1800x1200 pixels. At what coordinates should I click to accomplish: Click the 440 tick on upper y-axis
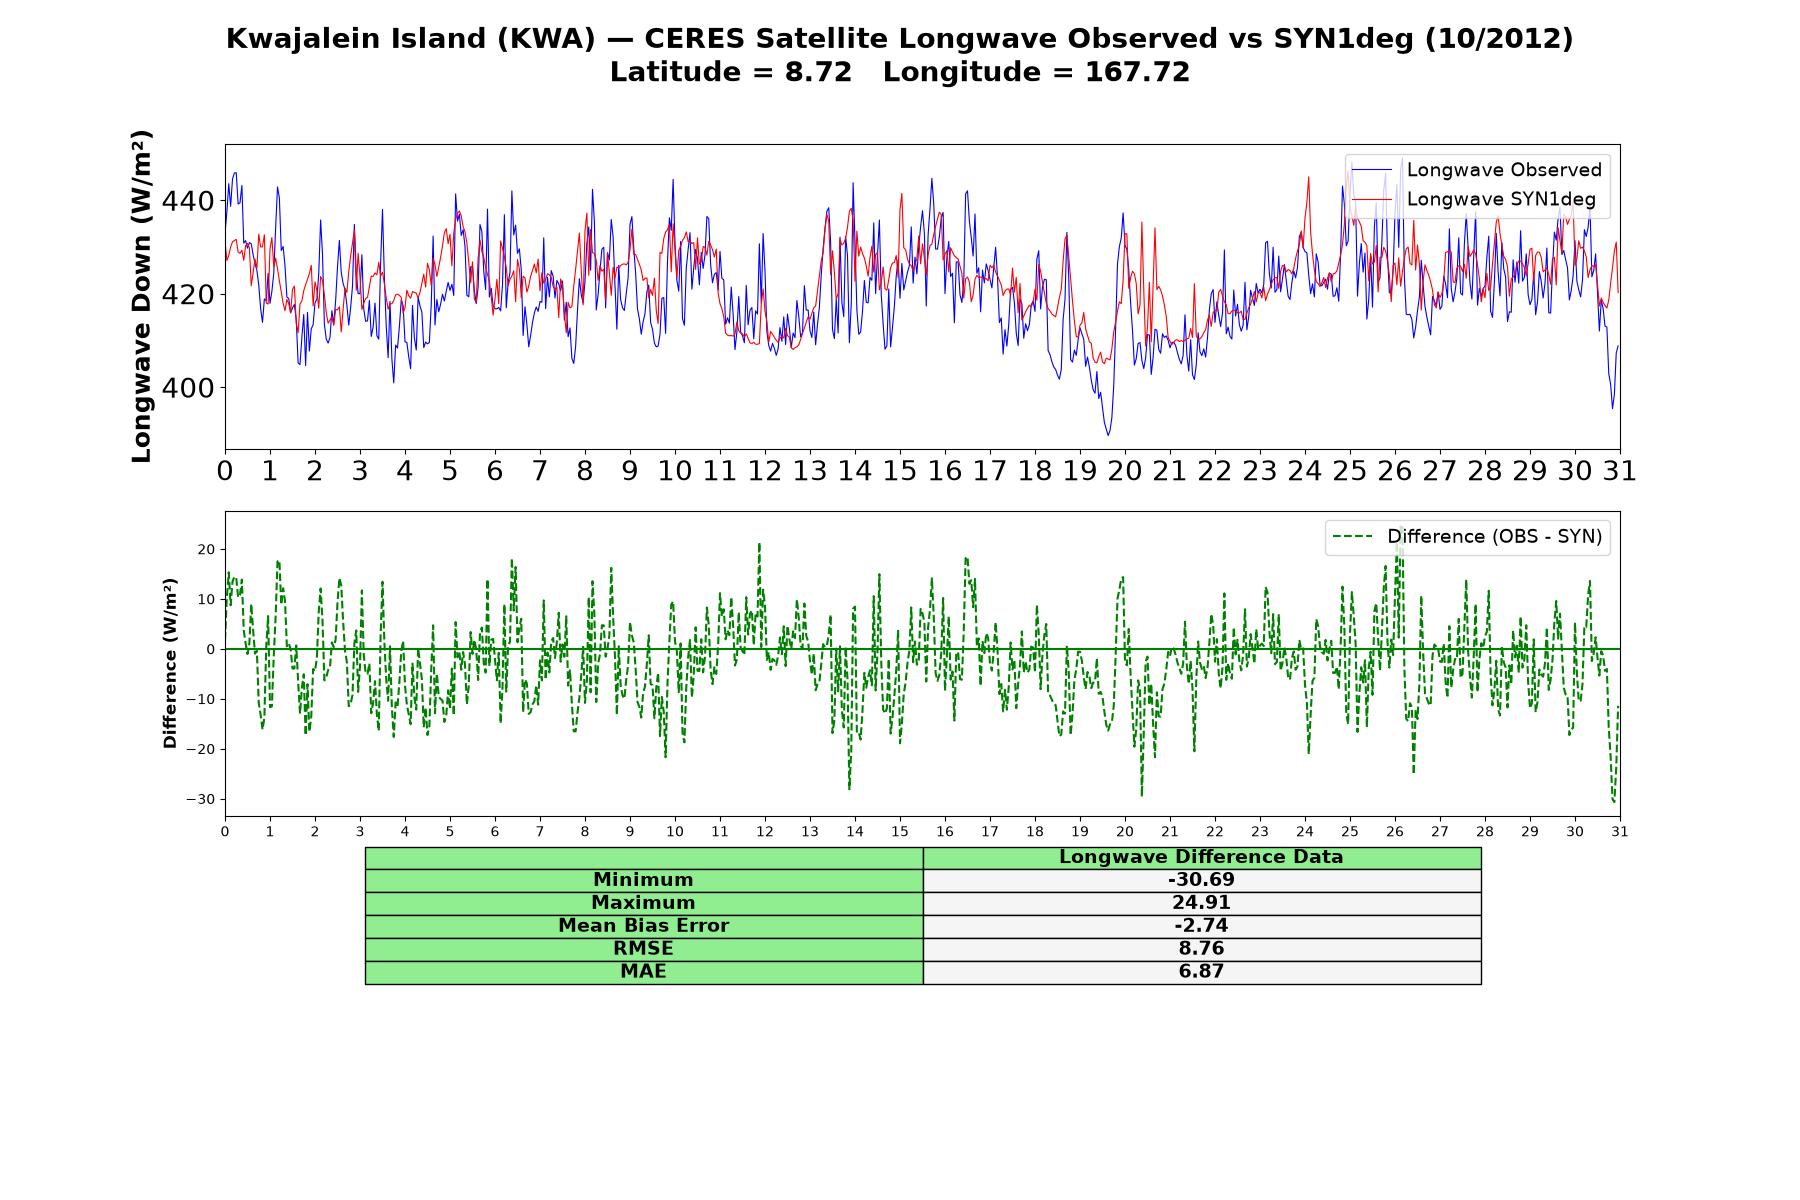tap(188, 202)
